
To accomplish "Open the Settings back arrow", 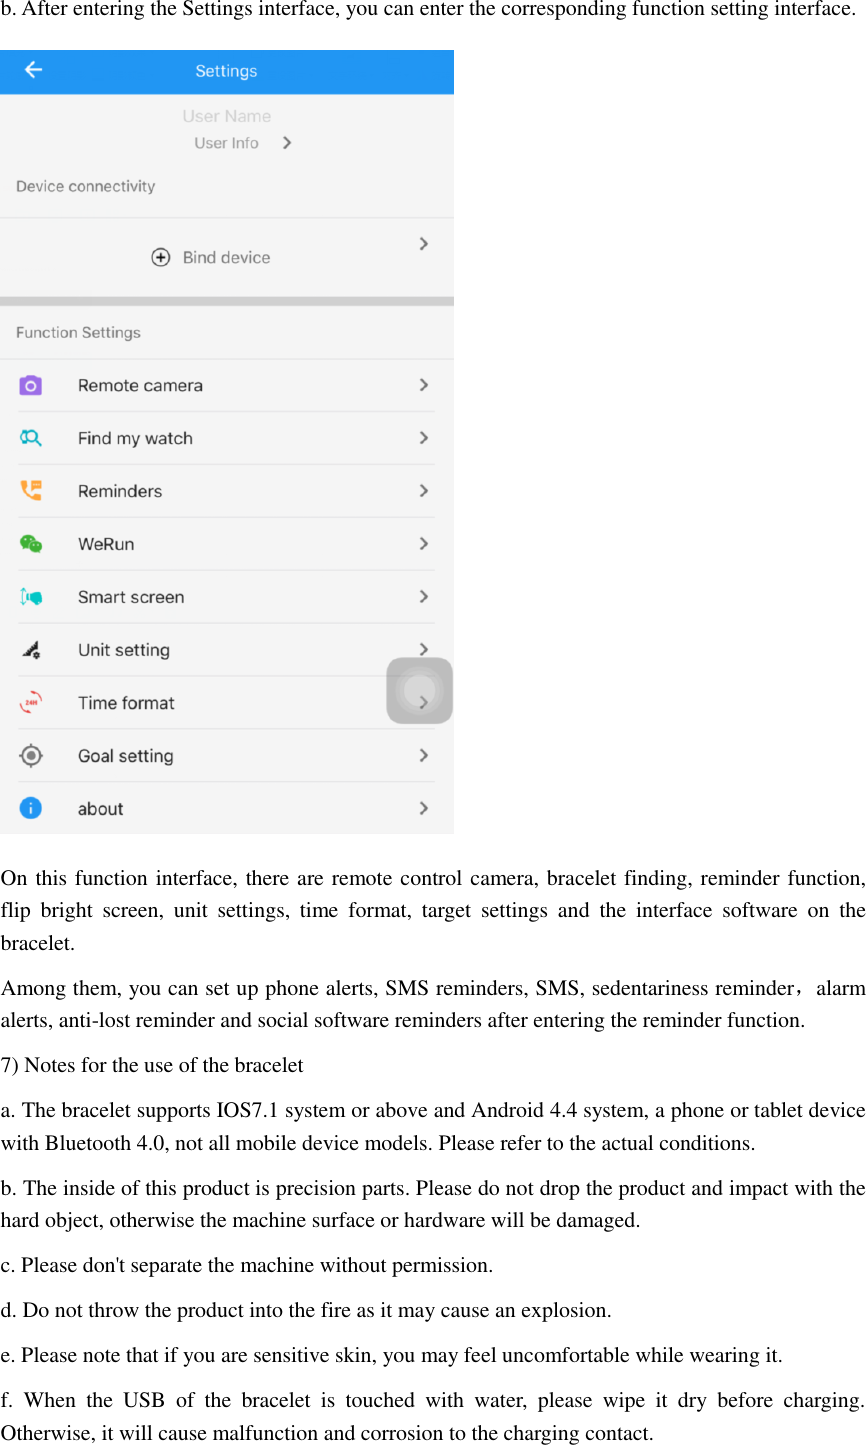I will (x=31, y=71).
